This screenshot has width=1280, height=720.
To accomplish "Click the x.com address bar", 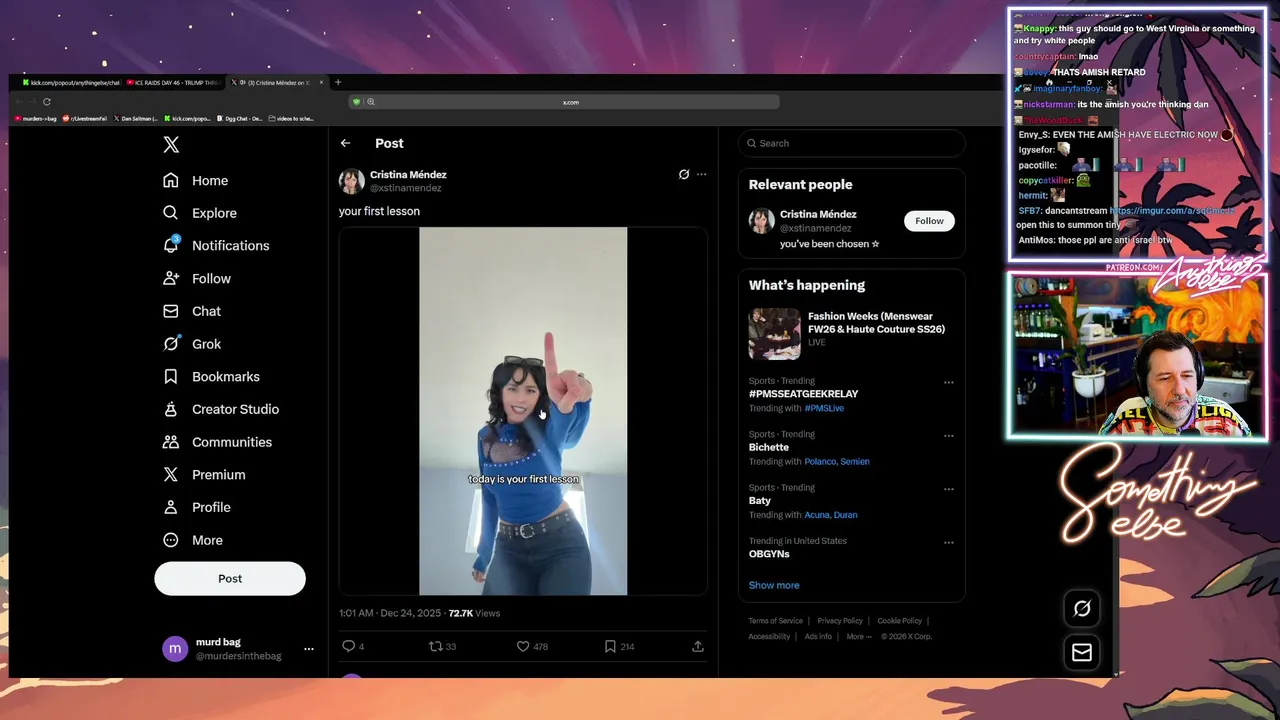I will click(x=570, y=102).
